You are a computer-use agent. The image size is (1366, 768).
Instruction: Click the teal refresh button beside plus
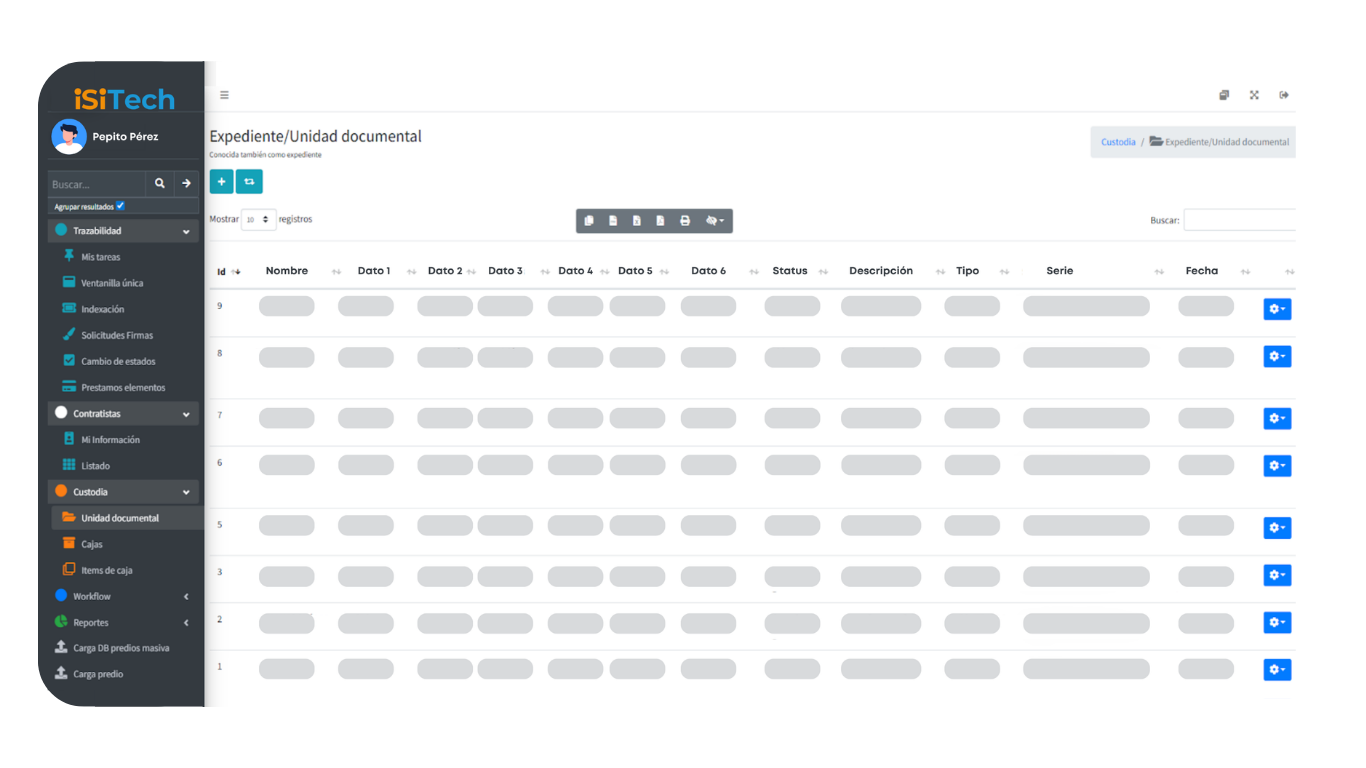point(249,182)
